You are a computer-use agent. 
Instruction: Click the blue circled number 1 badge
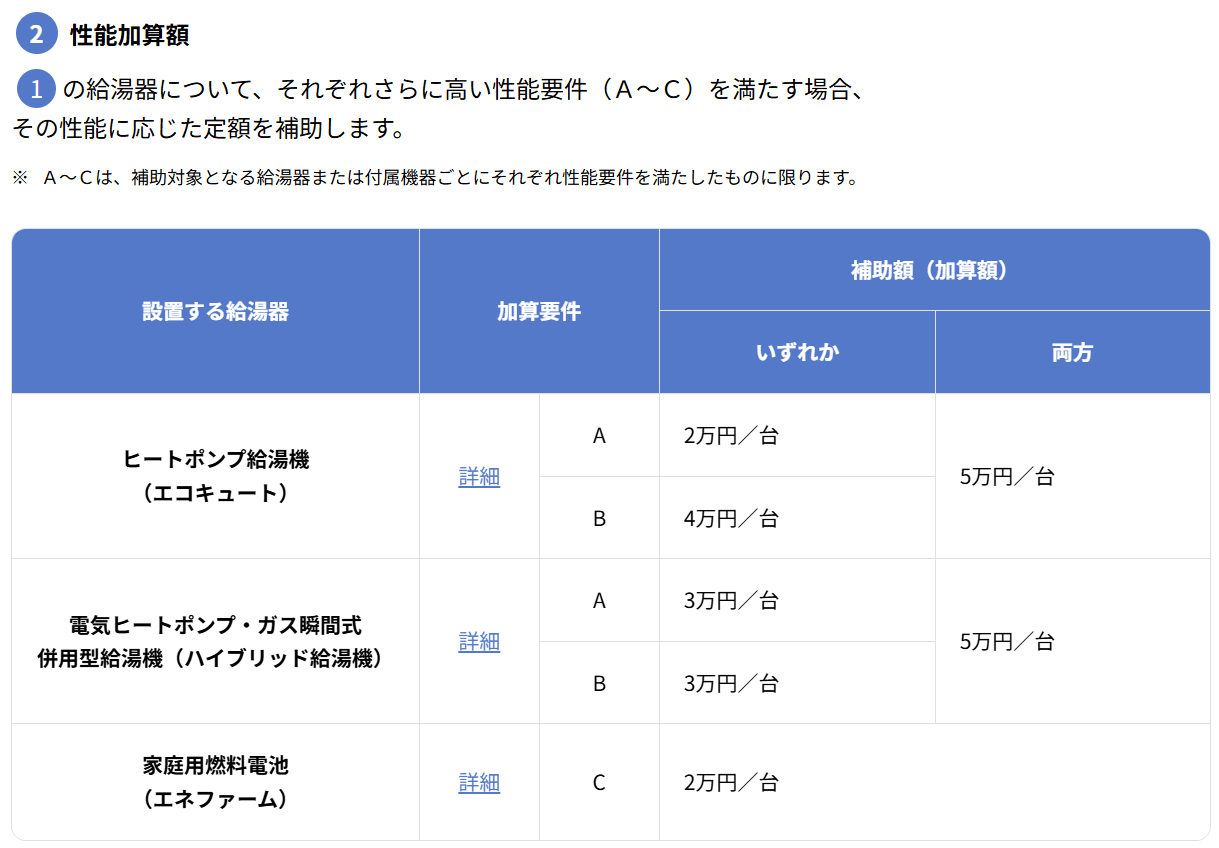click(37, 90)
